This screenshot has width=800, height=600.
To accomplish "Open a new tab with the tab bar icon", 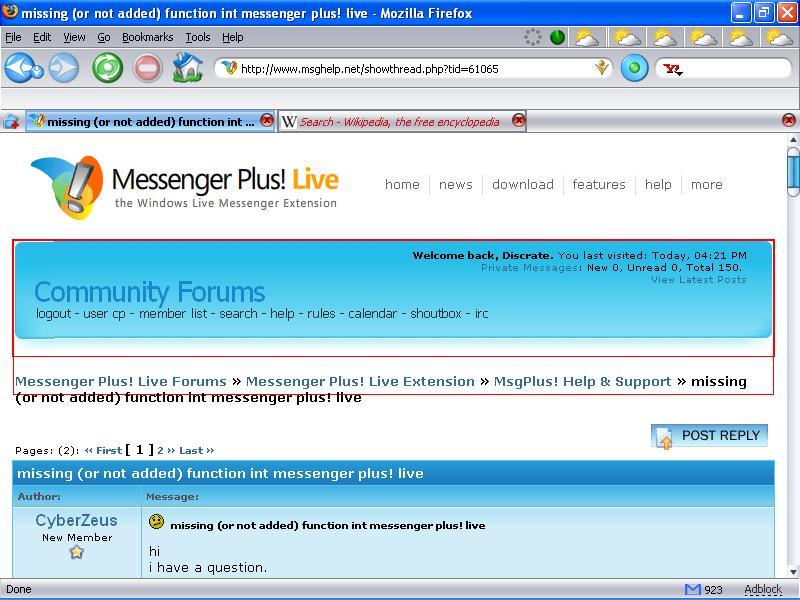I will point(11,121).
